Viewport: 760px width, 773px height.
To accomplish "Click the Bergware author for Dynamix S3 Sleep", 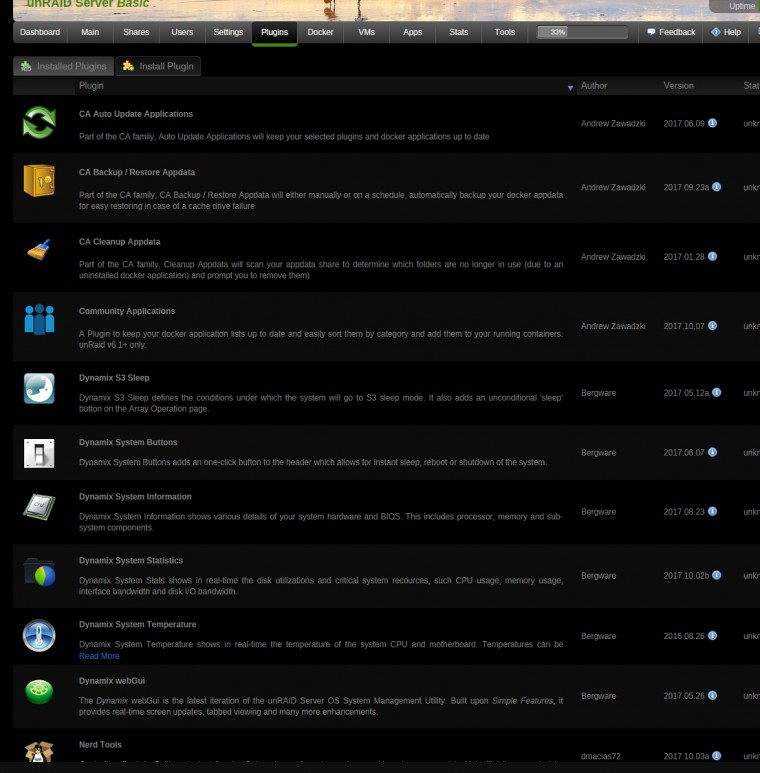I will 598,393.
